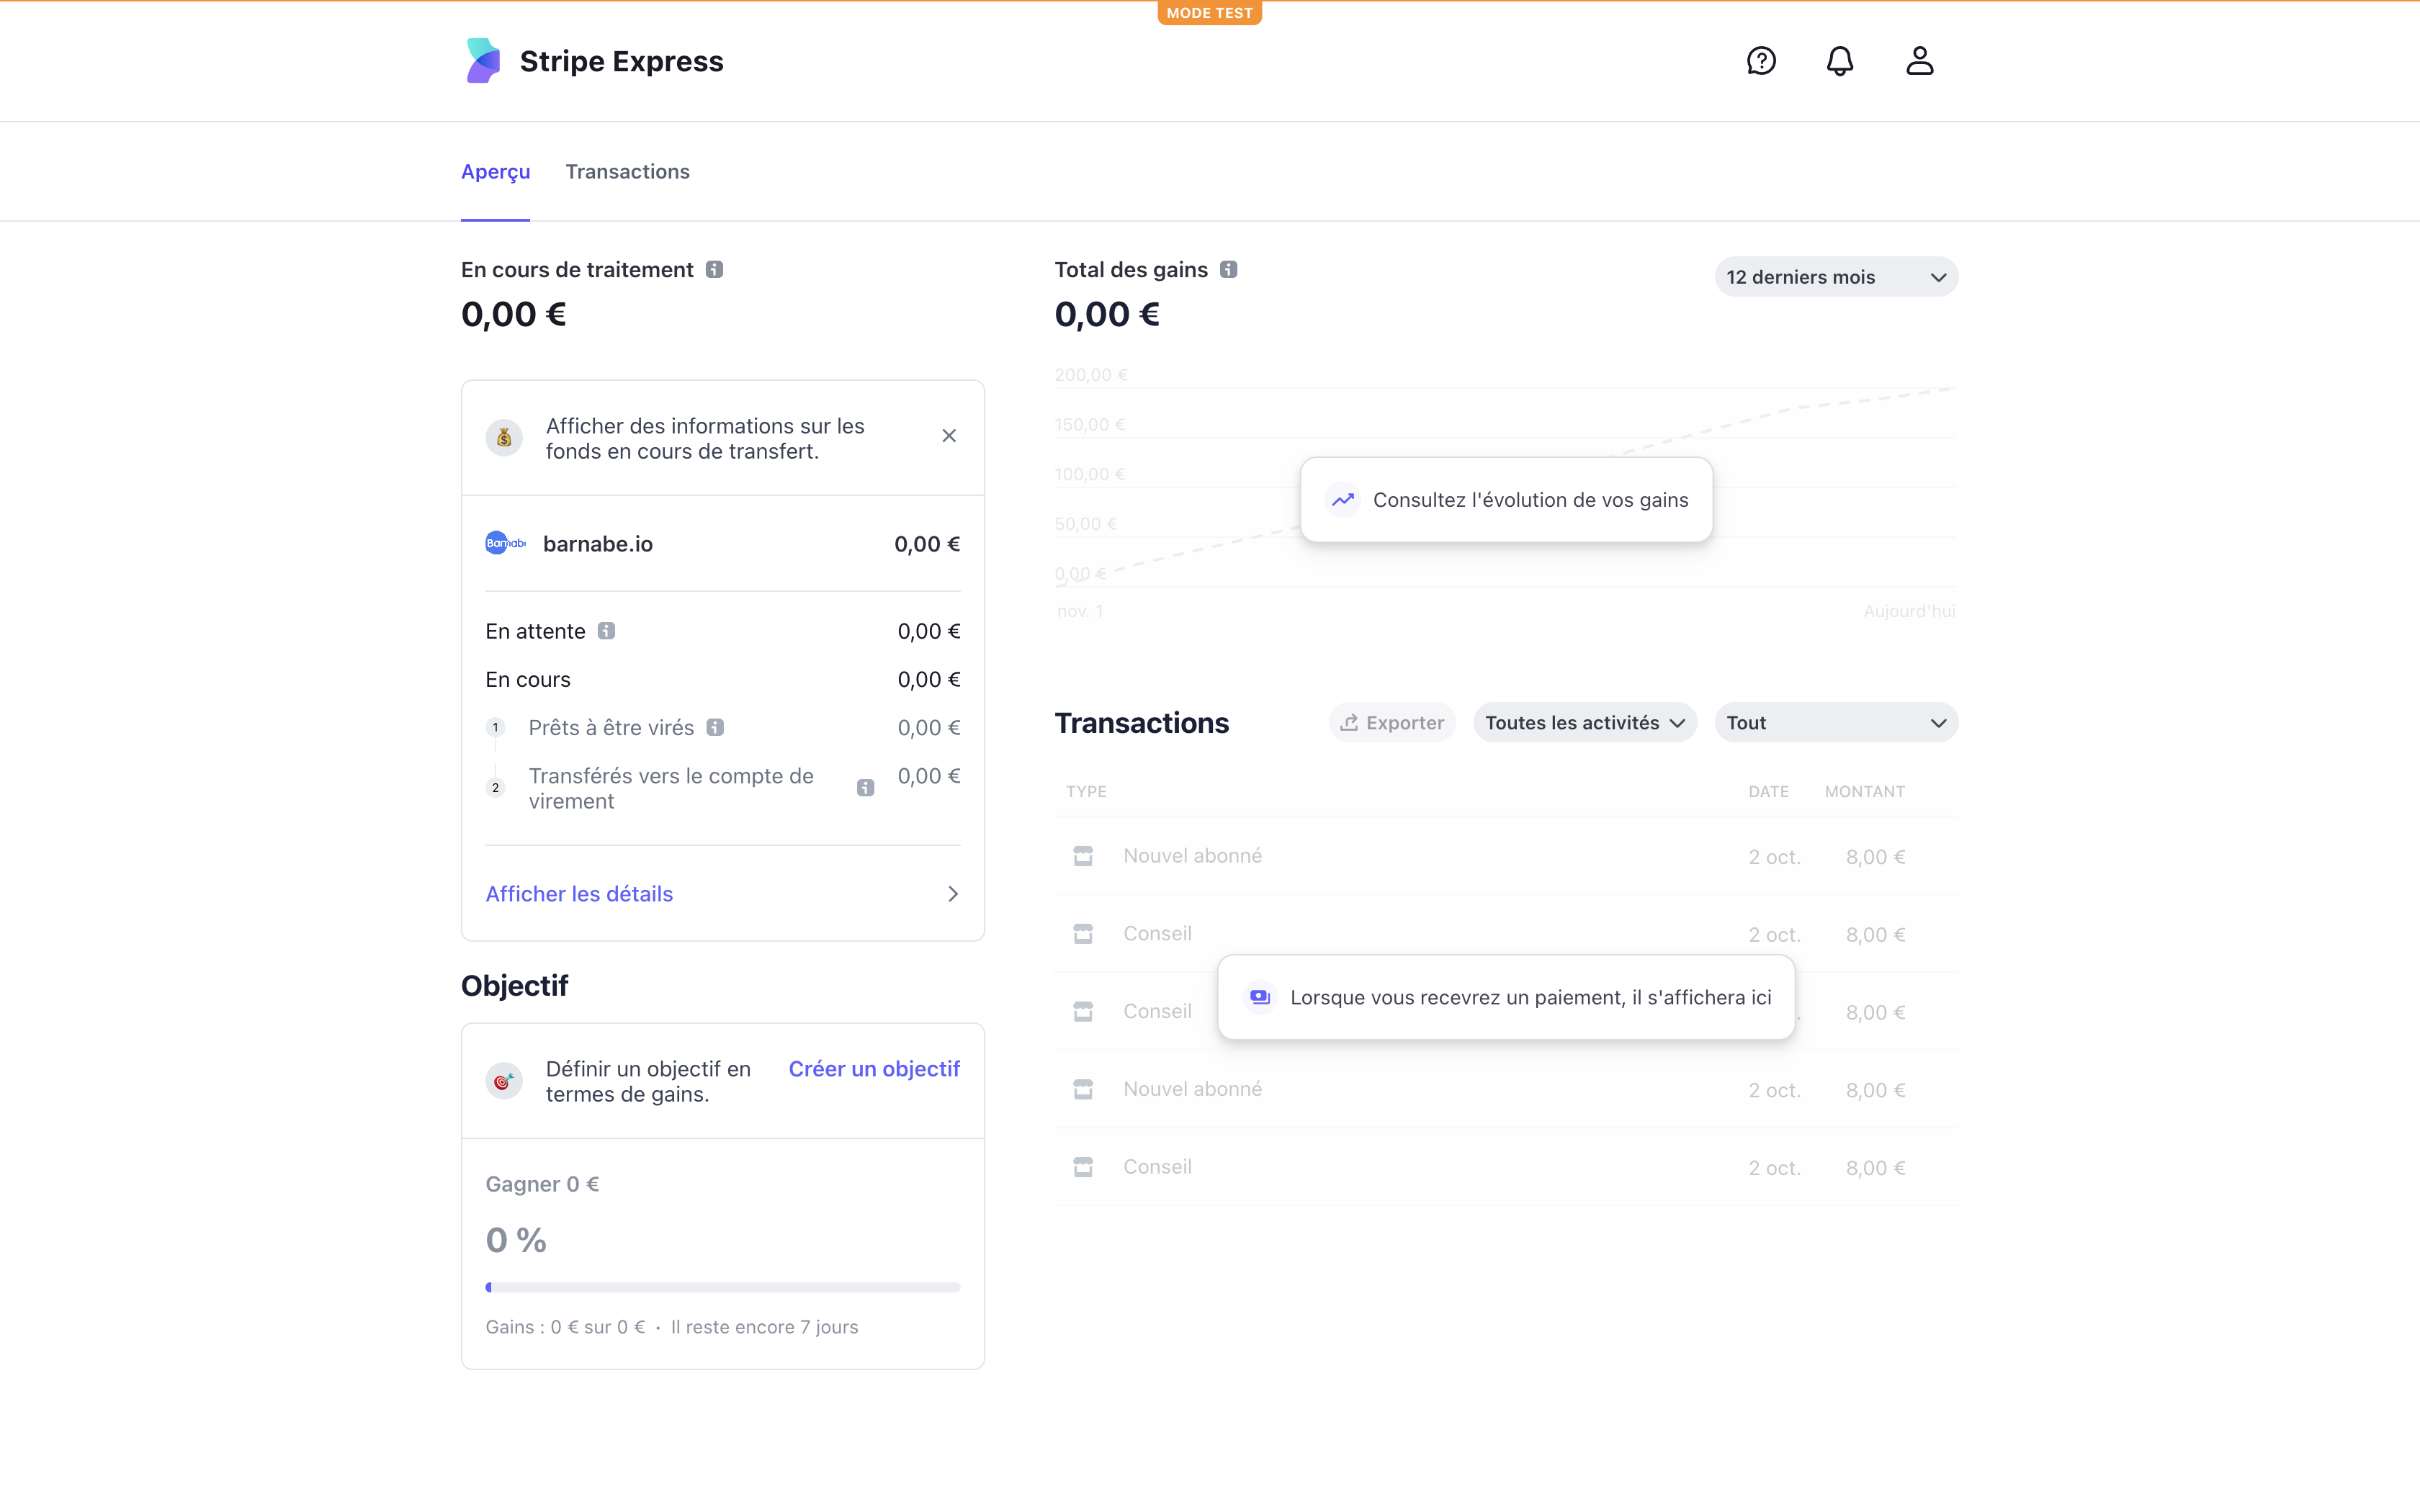Viewport: 2420px width, 1512px height.
Task: Click the TYPE column header
Action: point(1086,791)
